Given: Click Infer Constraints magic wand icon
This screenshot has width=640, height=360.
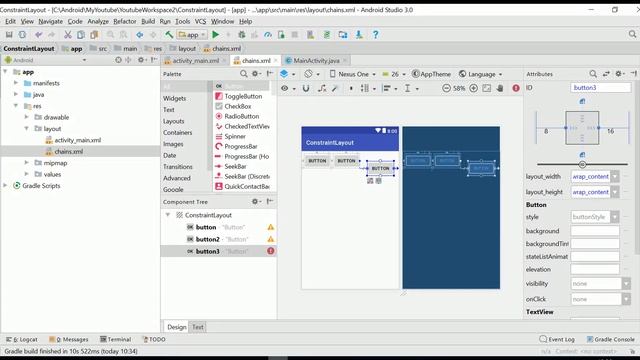Looking at the screenshot, I should pyautogui.click(x=335, y=88).
